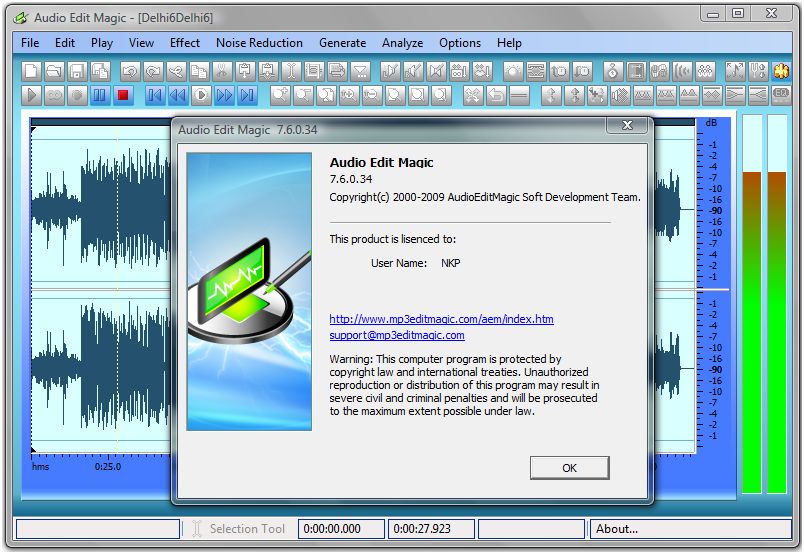Open the Edit menu
This screenshot has width=804, height=554.
pyautogui.click(x=65, y=43)
